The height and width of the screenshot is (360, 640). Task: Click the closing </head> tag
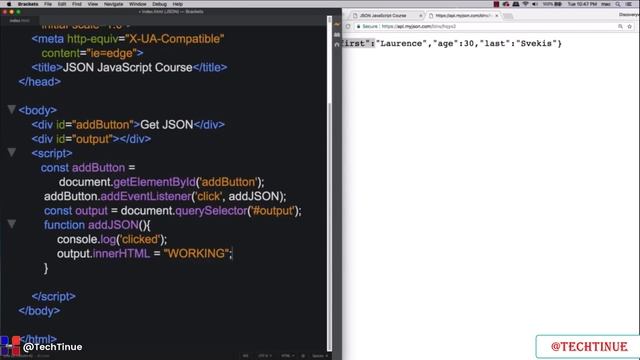40,82
